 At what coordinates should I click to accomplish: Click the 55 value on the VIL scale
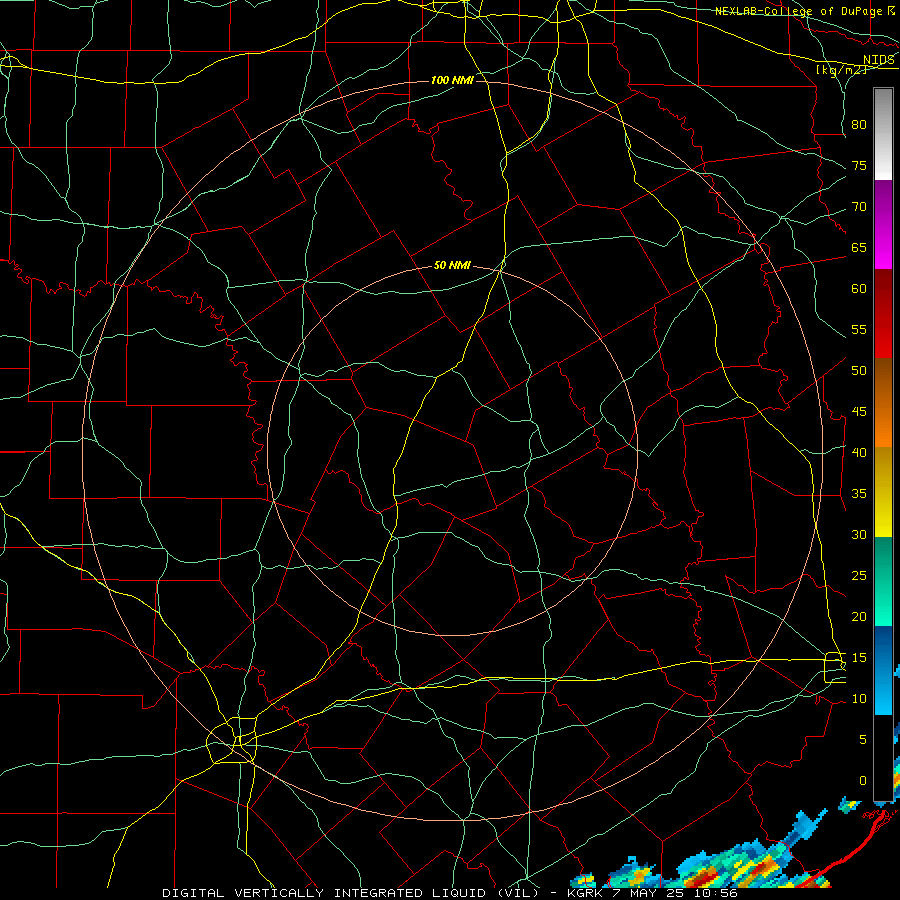tap(859, 329)
